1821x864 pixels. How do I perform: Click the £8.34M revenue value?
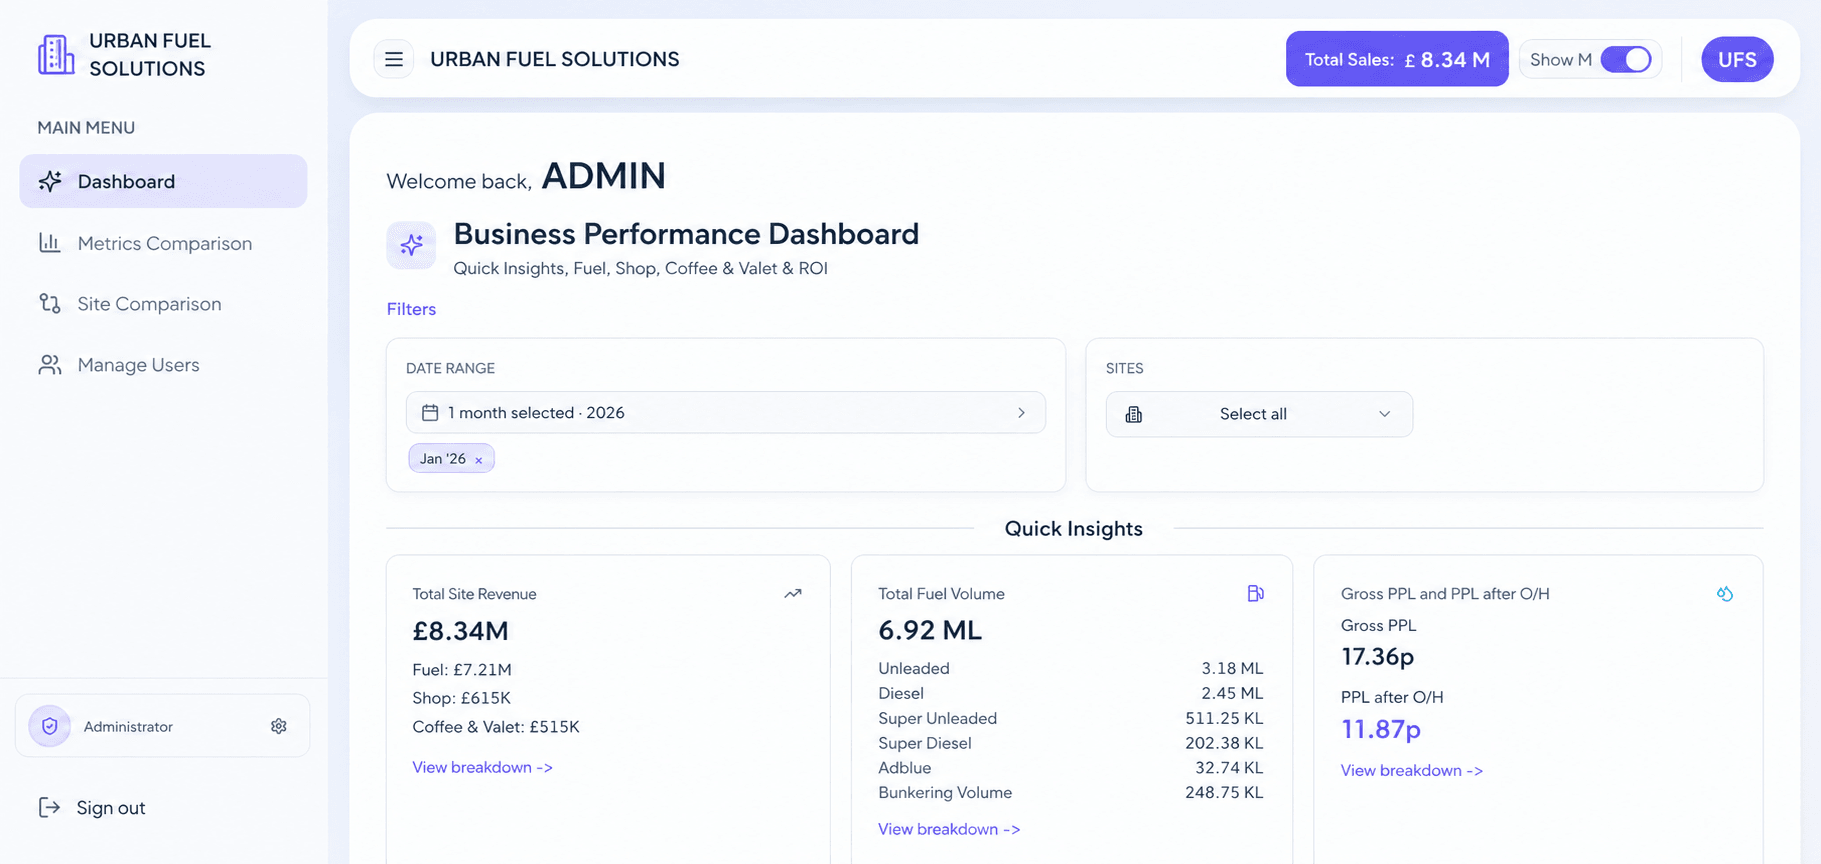(x=460, y=631)
